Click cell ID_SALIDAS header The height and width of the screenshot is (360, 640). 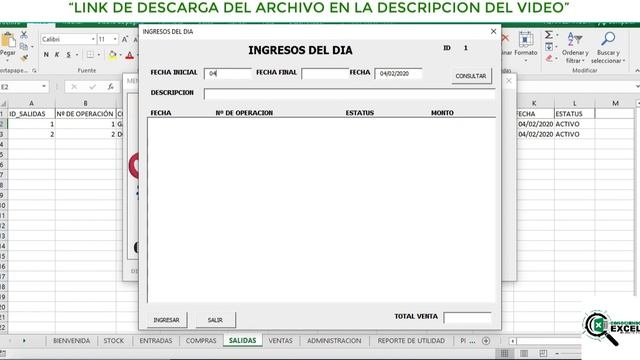(x=31, y=113)
